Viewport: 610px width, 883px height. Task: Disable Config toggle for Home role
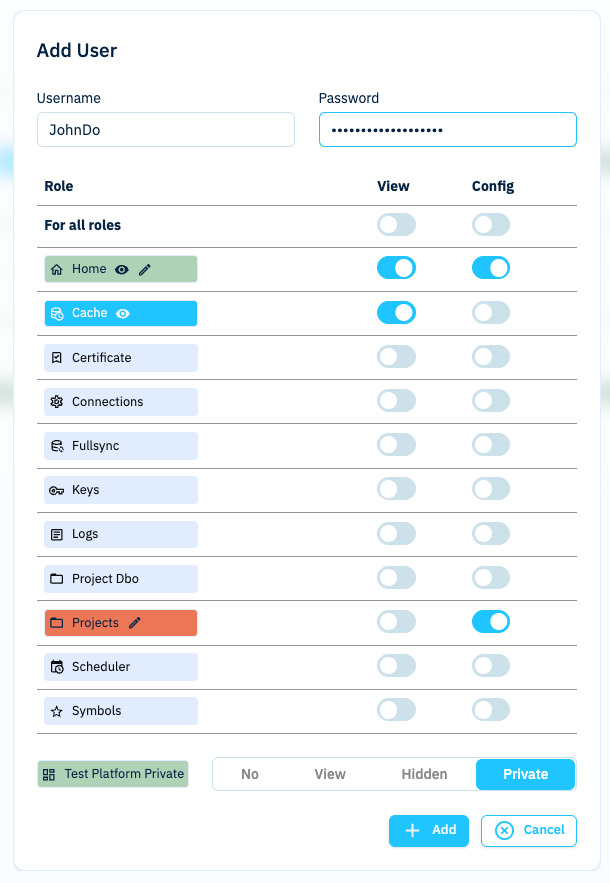(x=491, y=268)
